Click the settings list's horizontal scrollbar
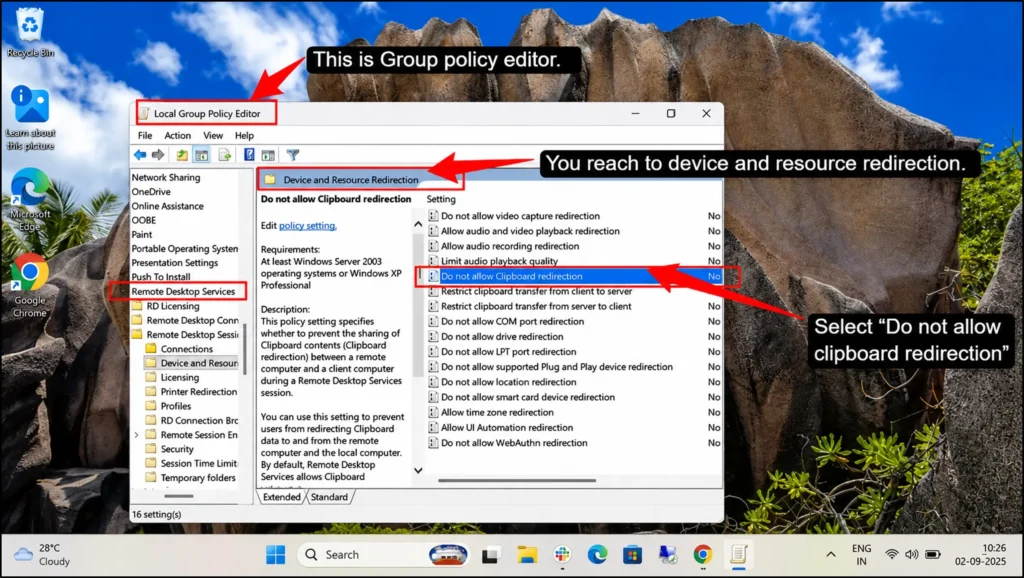The height and width of the screenshot is (578, 1024). click(x=517, y=481)
